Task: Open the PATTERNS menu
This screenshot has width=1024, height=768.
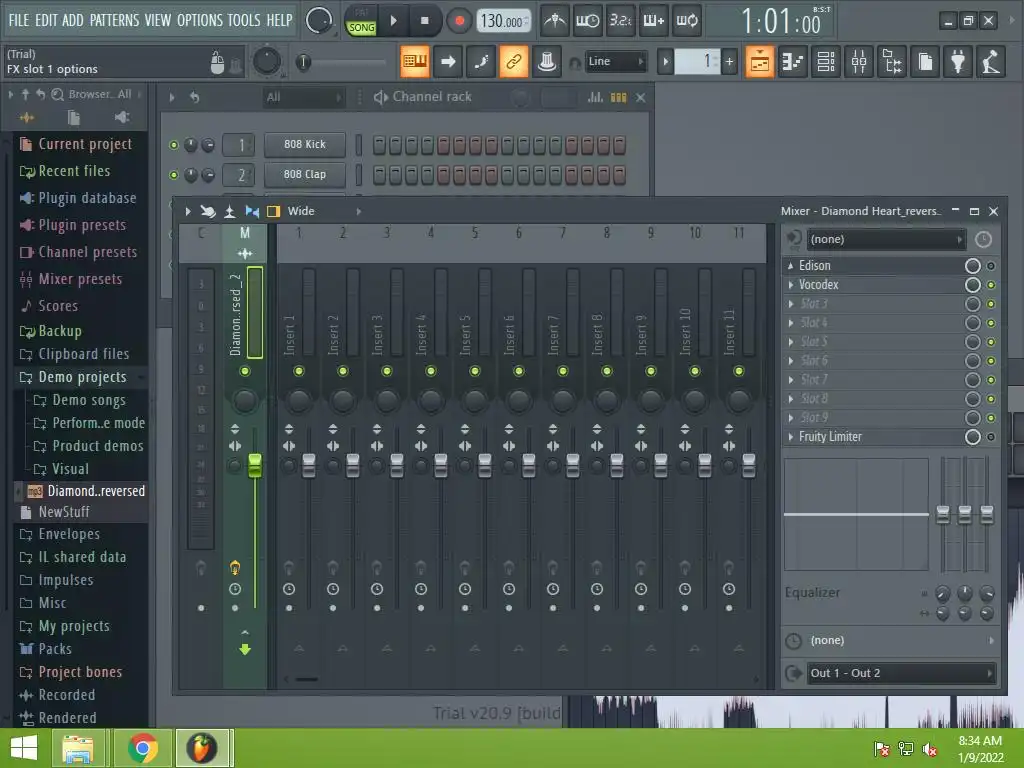Action: coord(114,20)
